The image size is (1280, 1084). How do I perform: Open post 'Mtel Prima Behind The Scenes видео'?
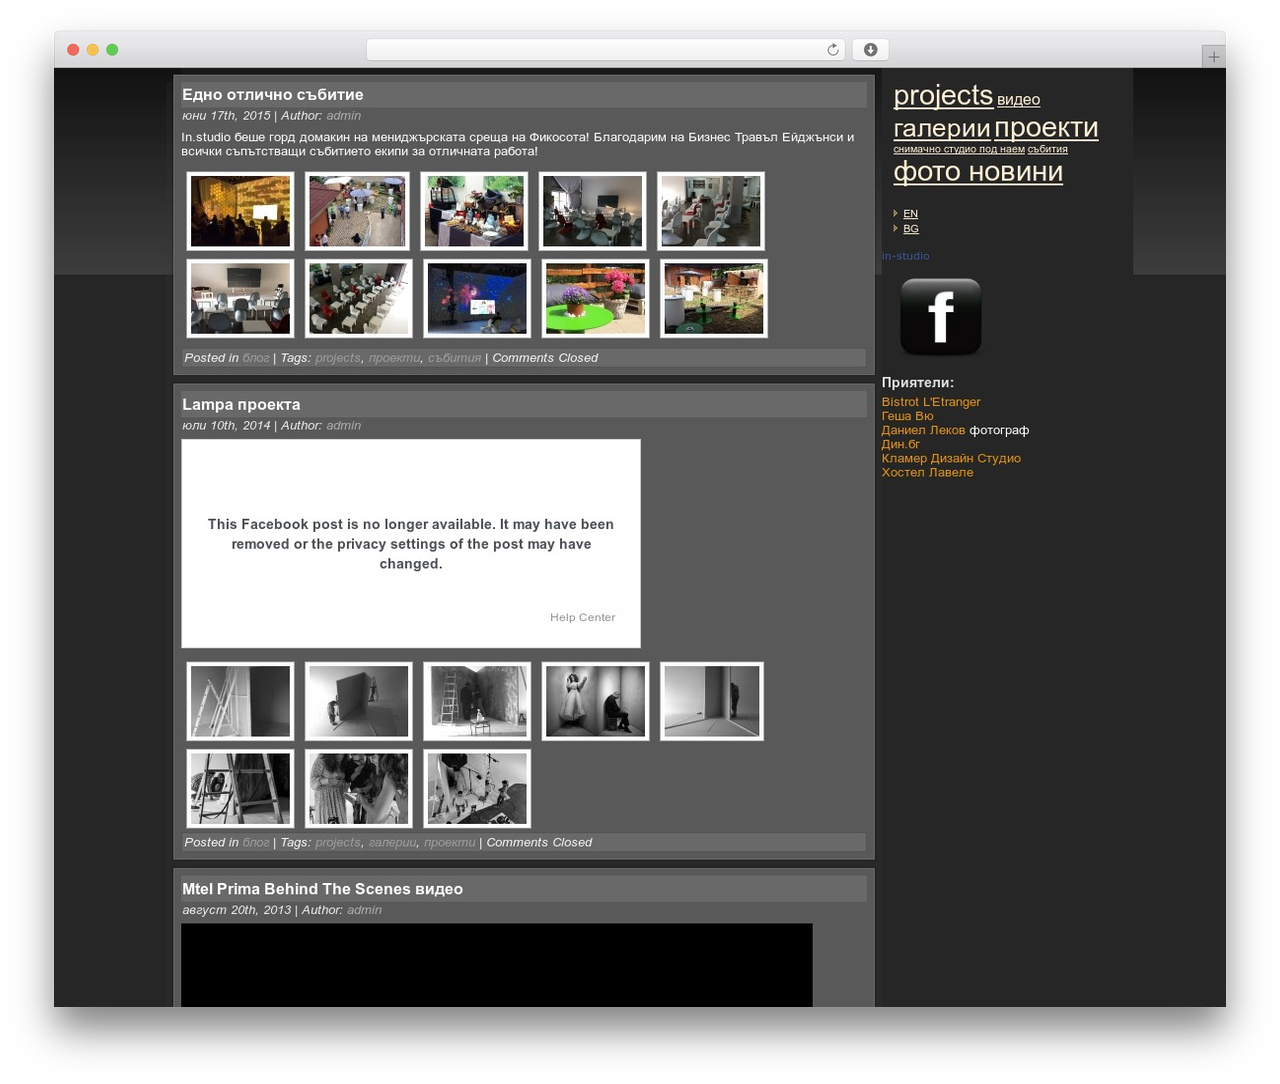point(322,889)
